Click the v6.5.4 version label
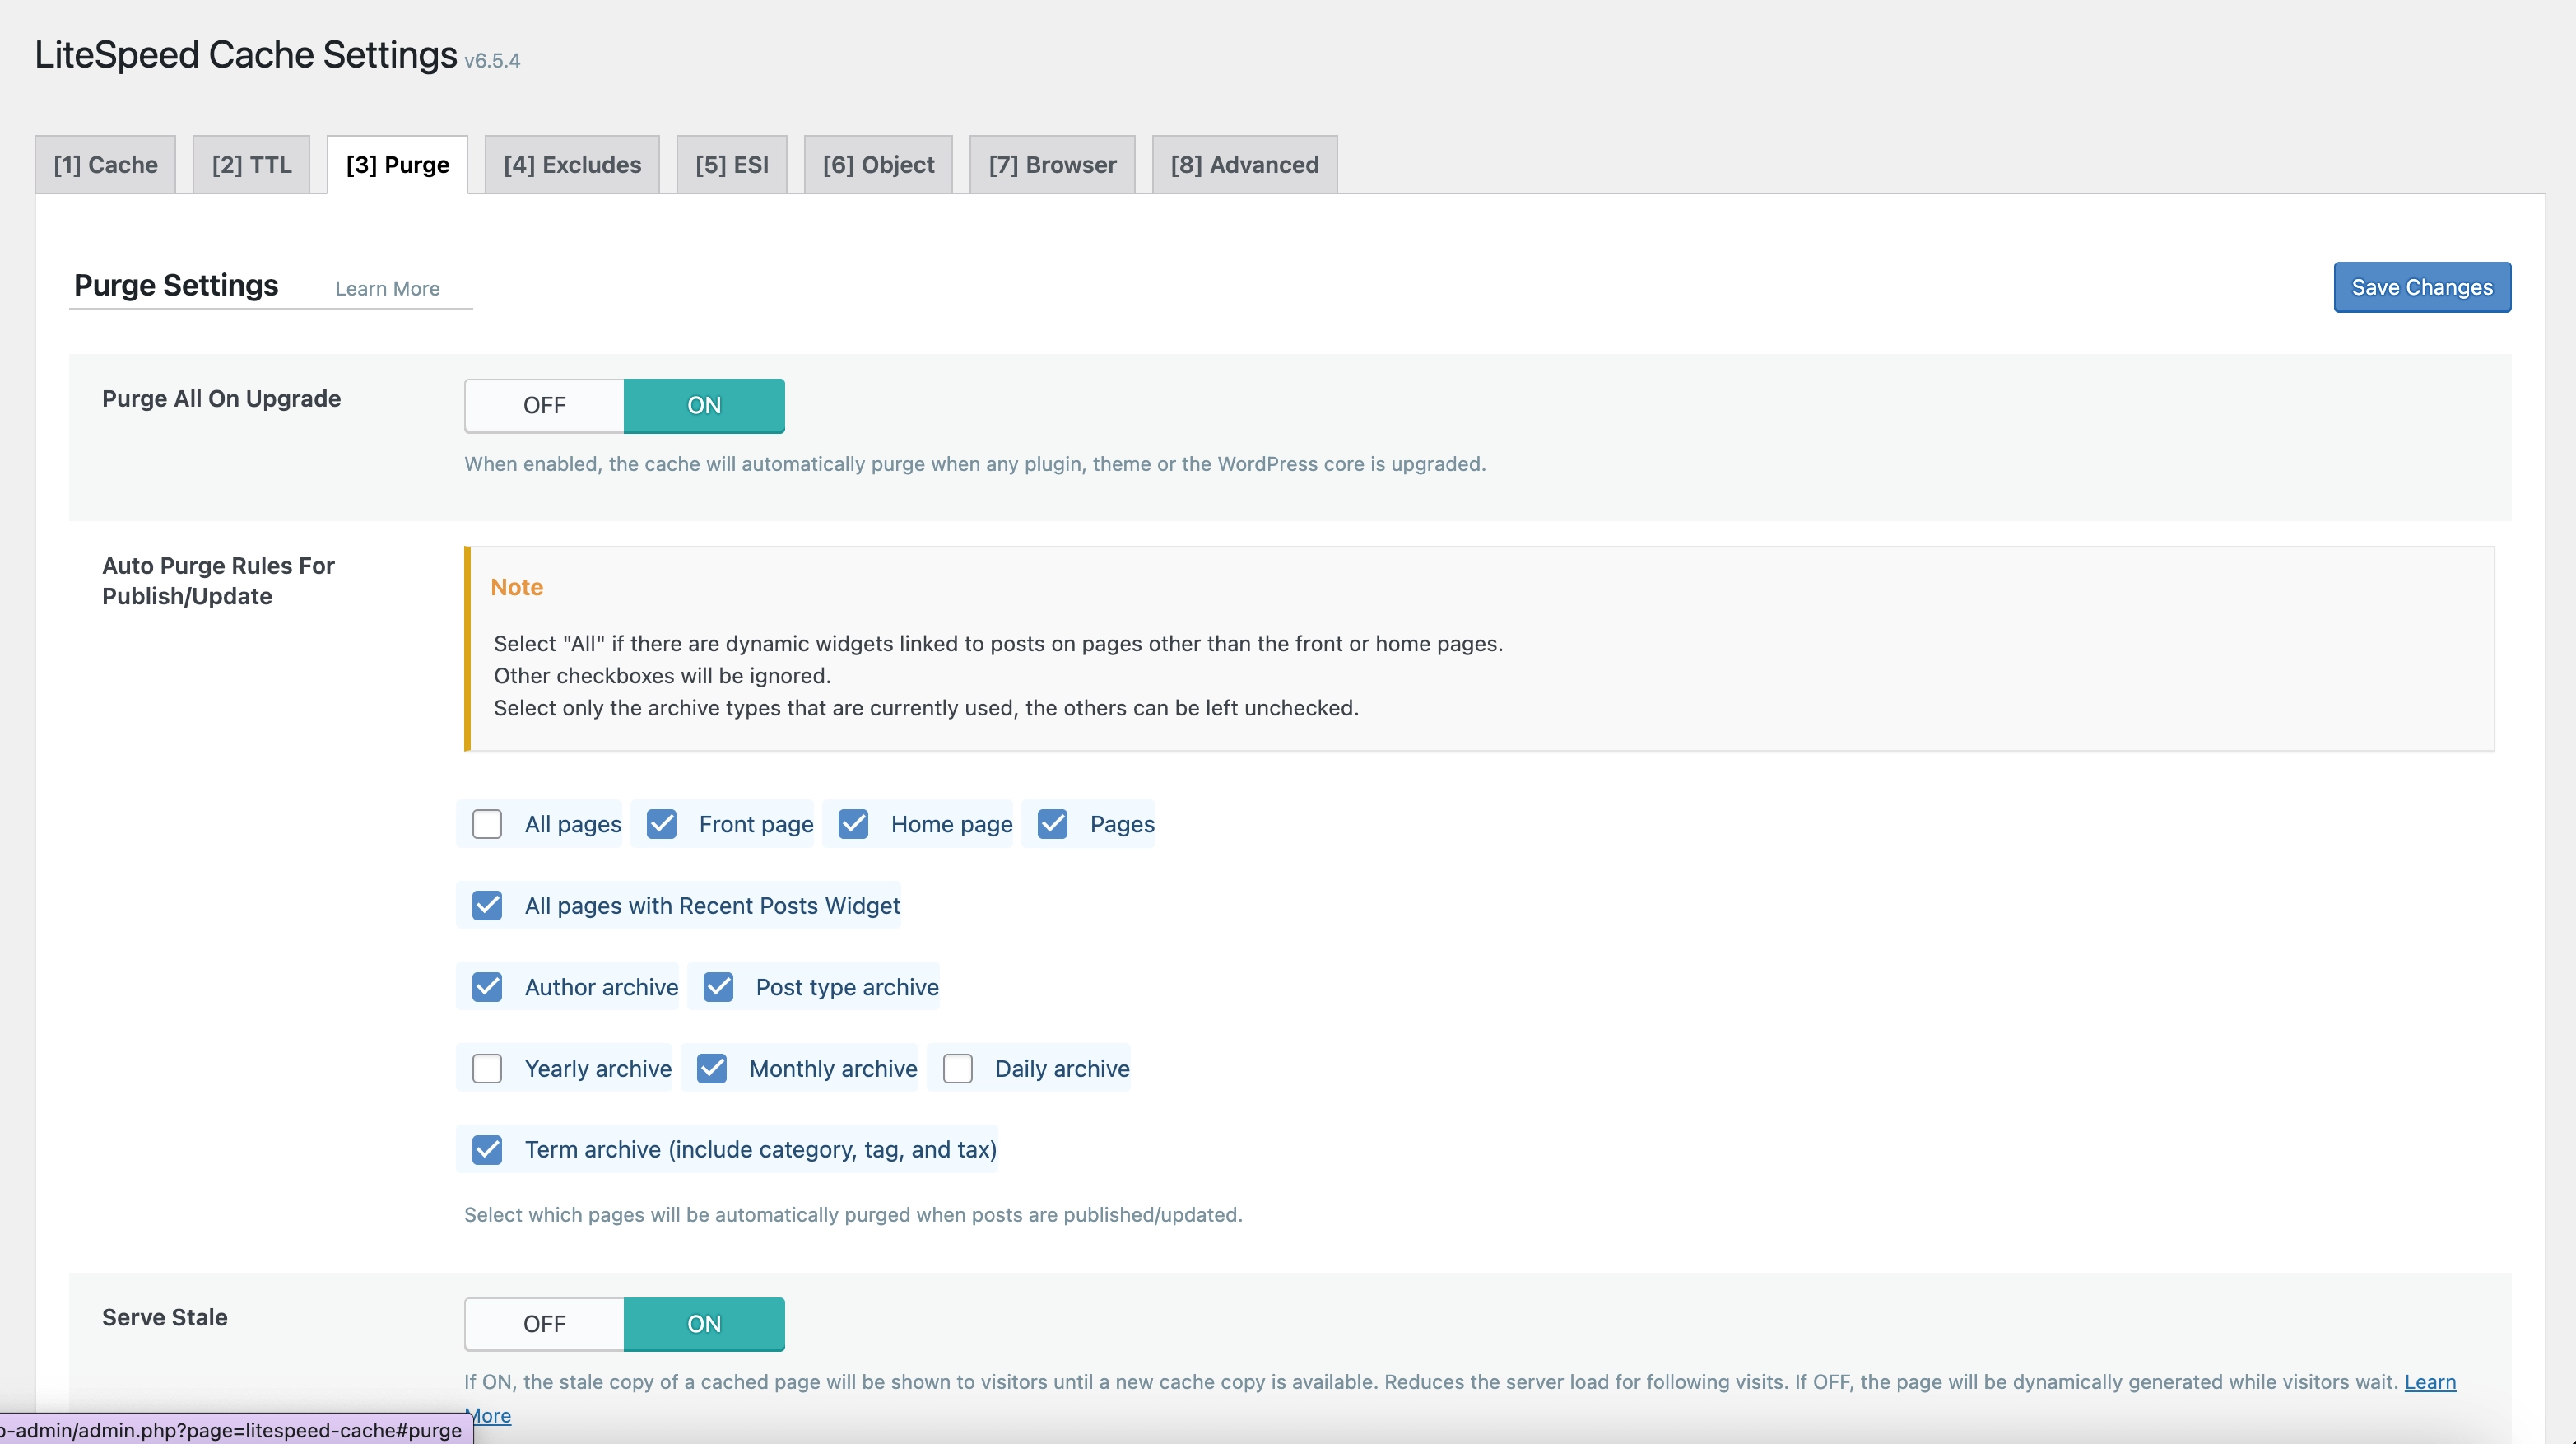 pyautogui.click(x=492, y=61)
